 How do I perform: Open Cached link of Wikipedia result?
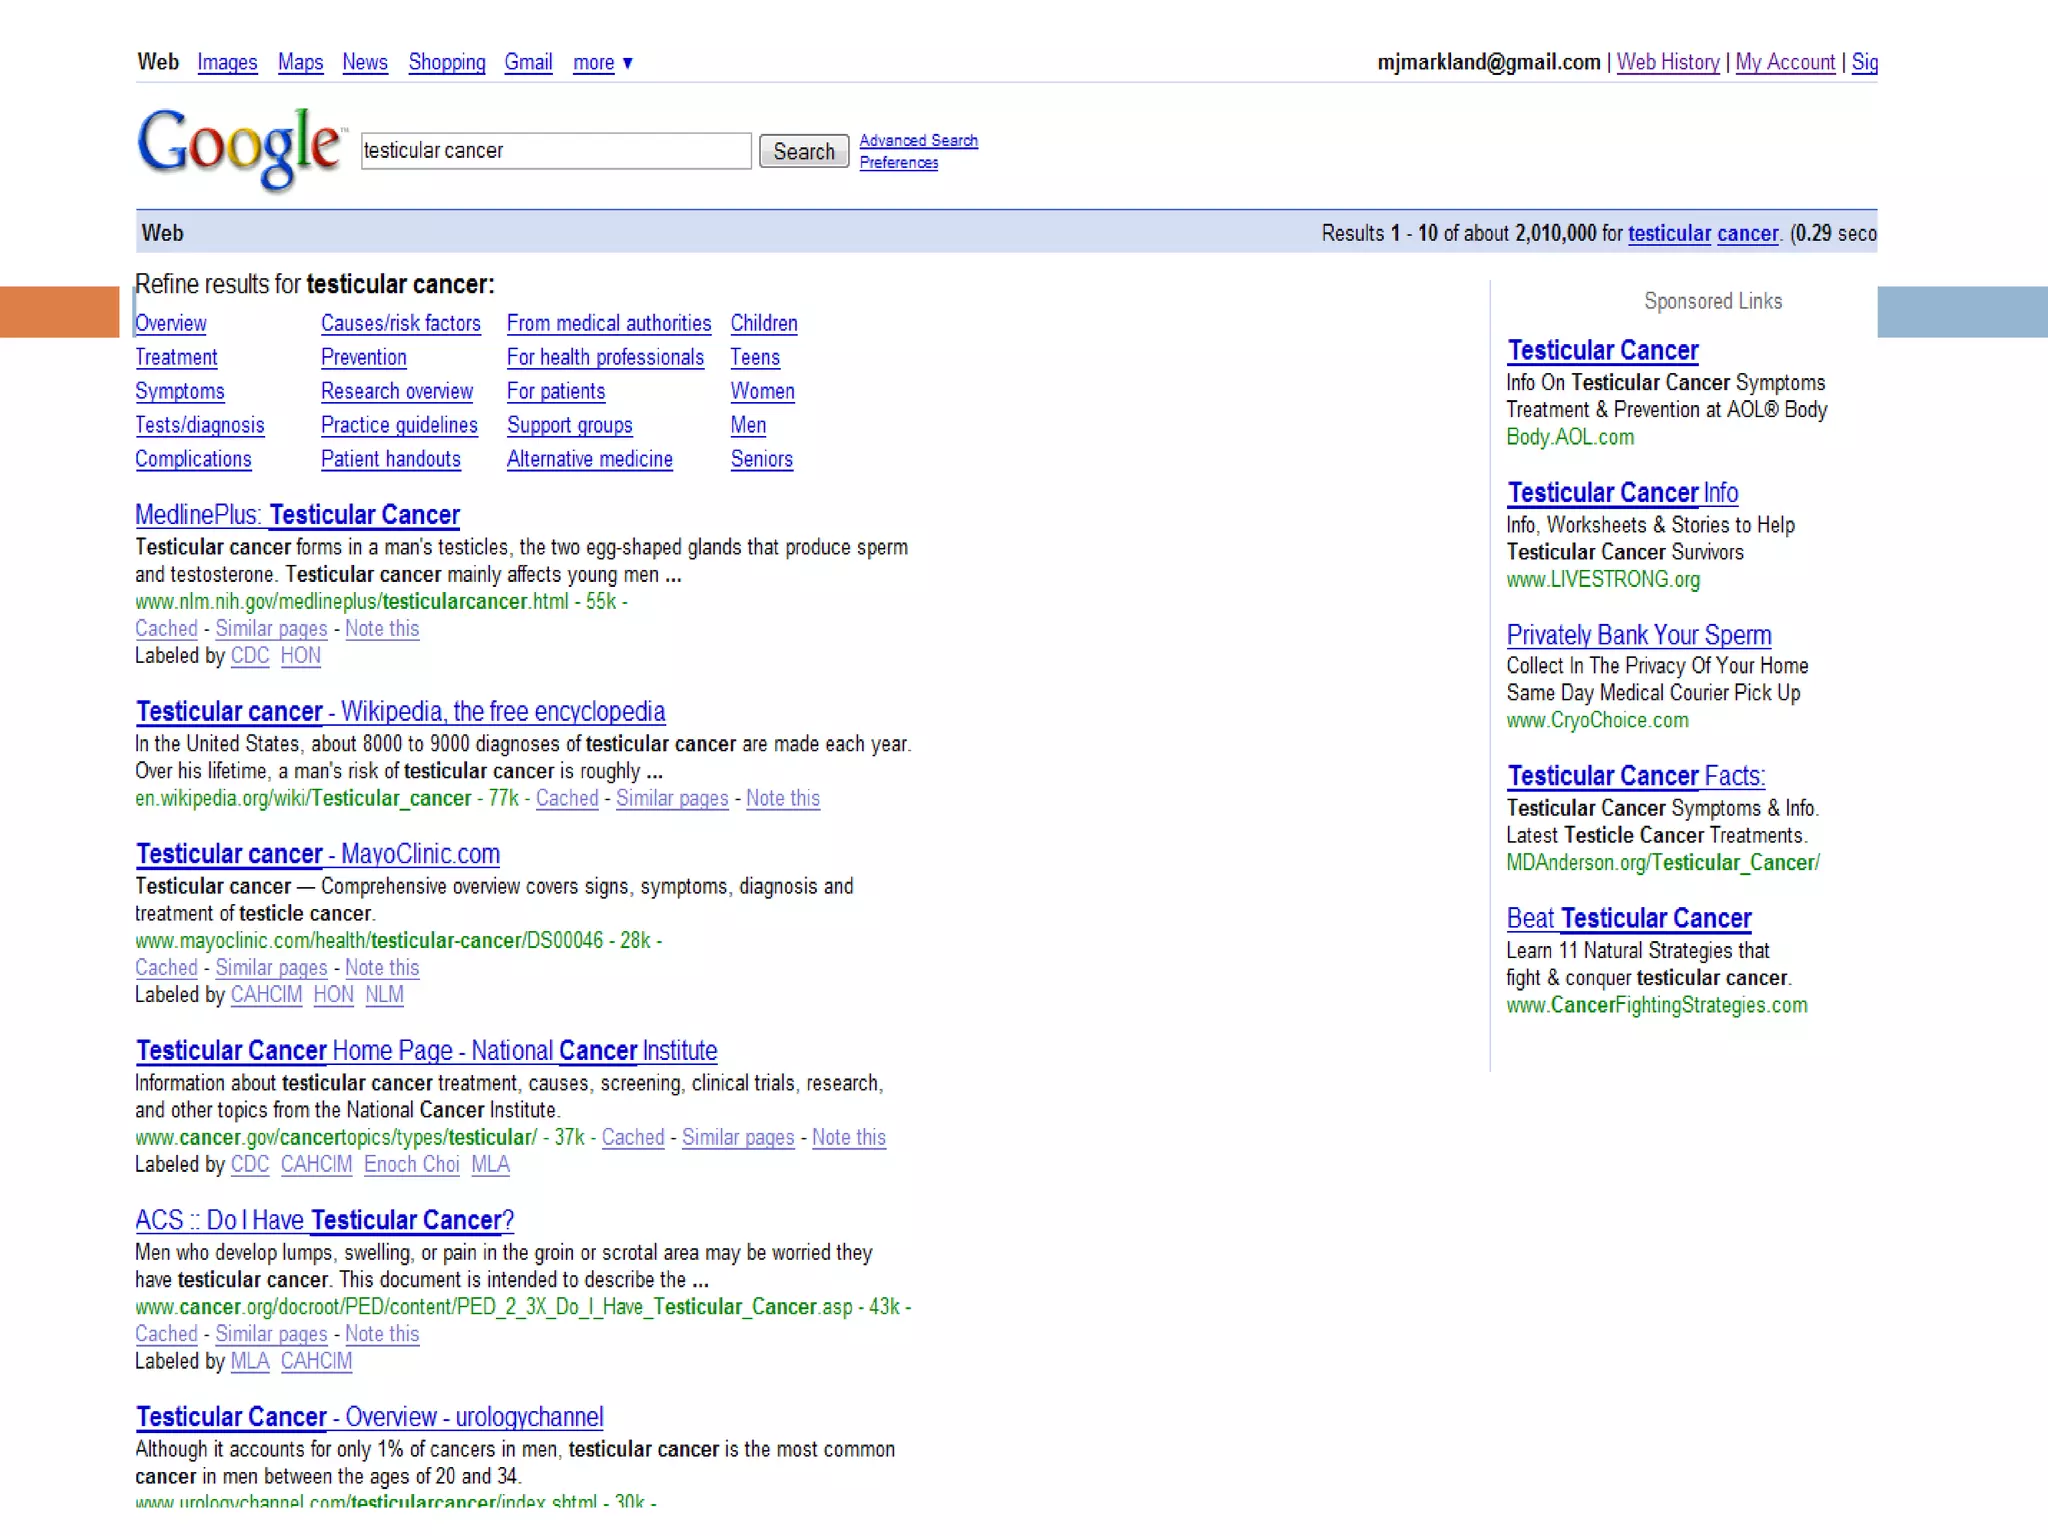567,799
